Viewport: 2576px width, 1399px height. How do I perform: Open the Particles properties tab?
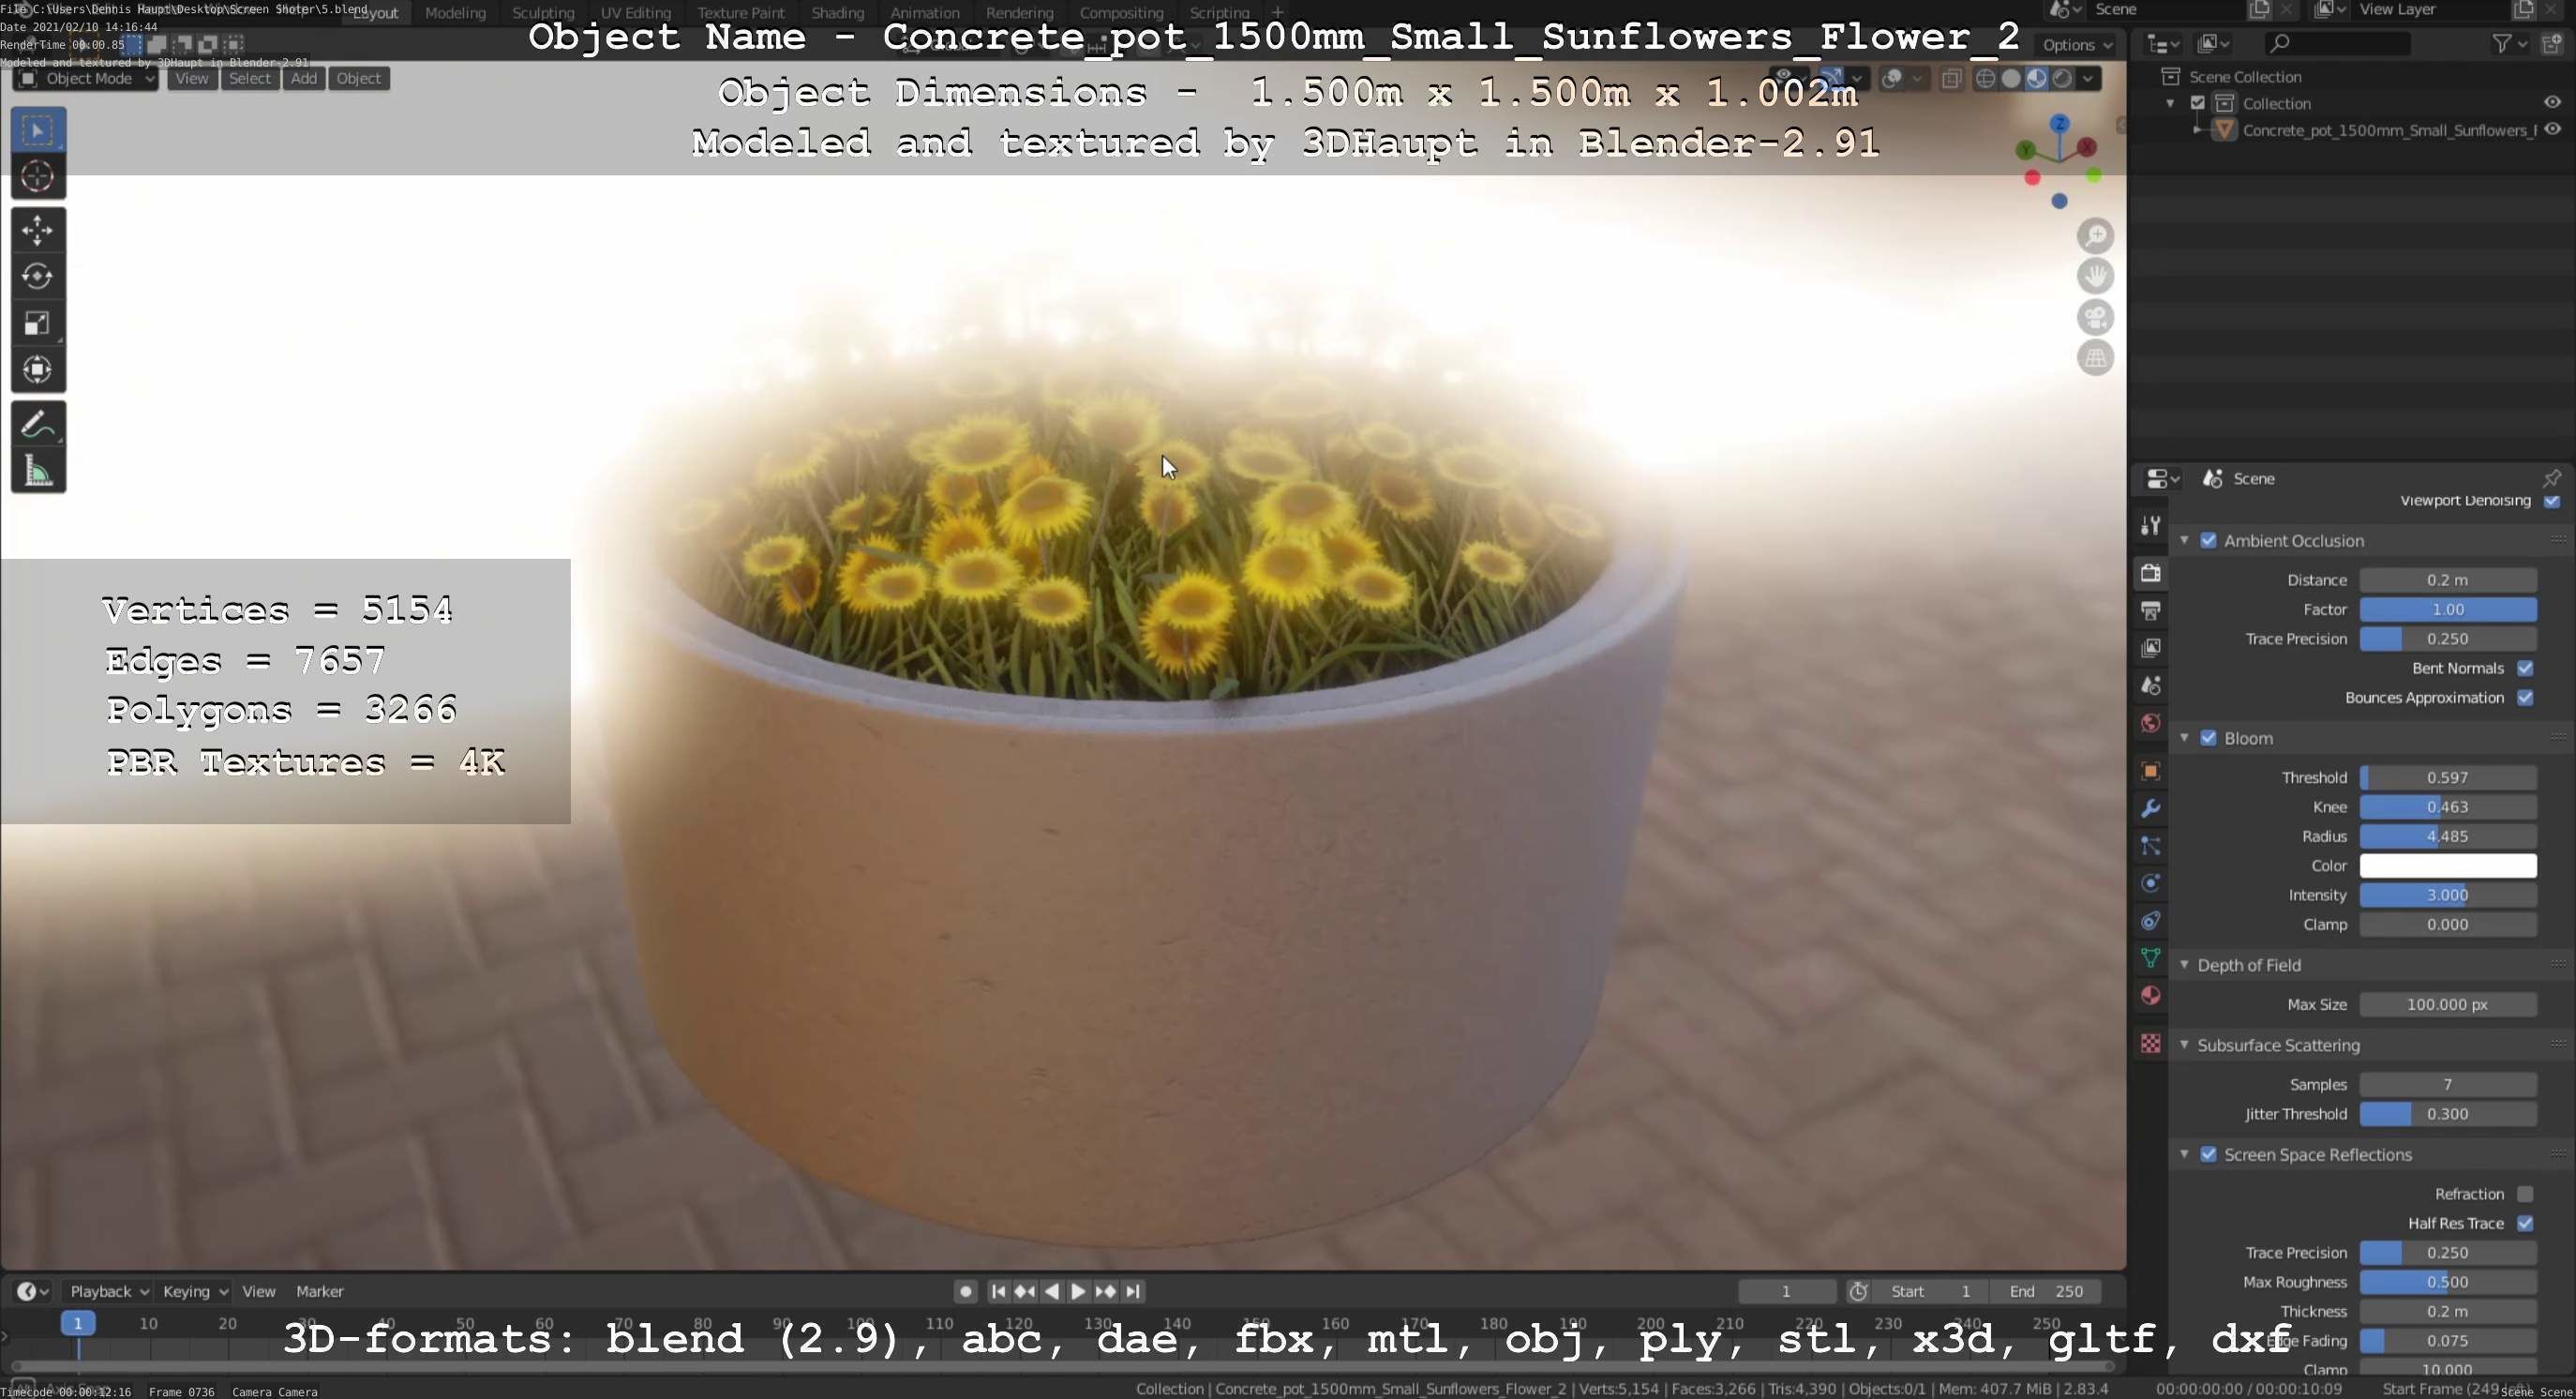[2150, 846]
